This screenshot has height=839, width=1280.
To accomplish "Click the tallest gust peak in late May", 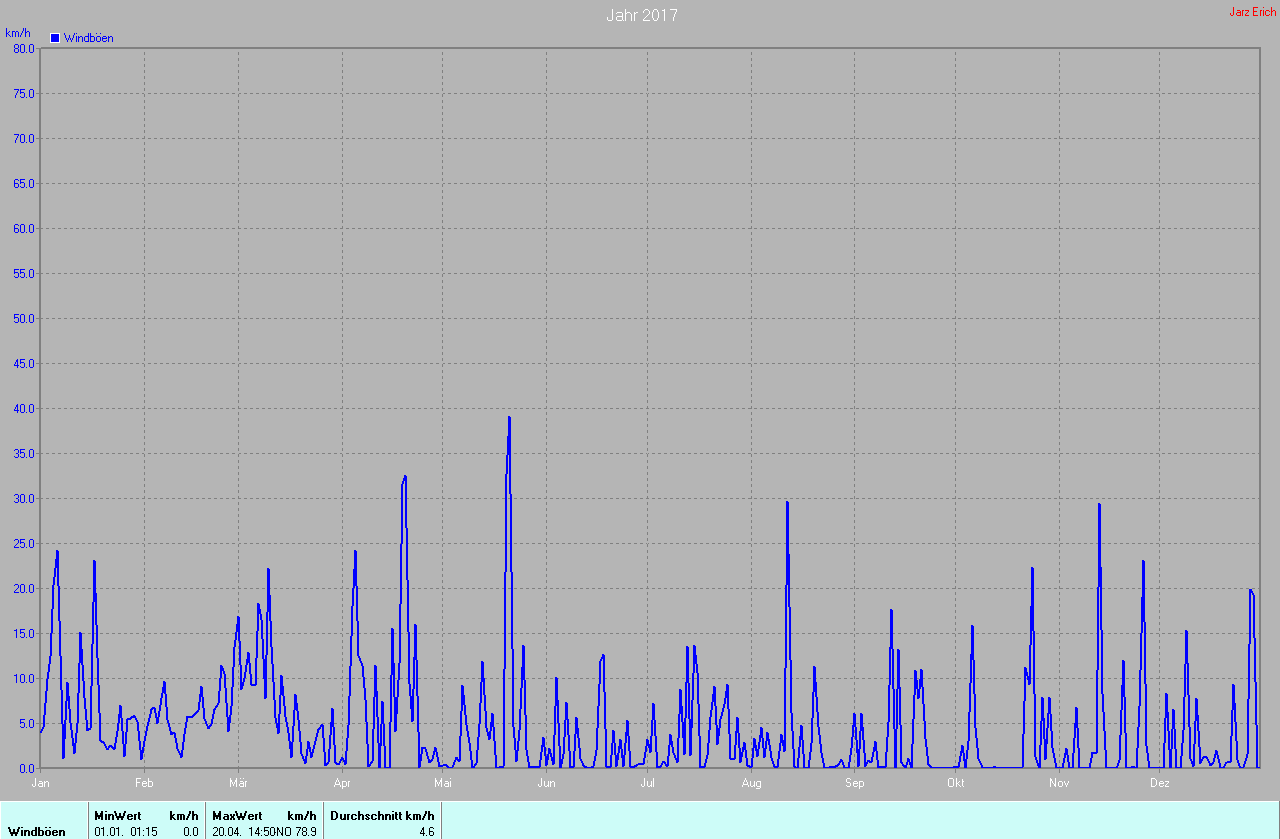I will 509,418.
